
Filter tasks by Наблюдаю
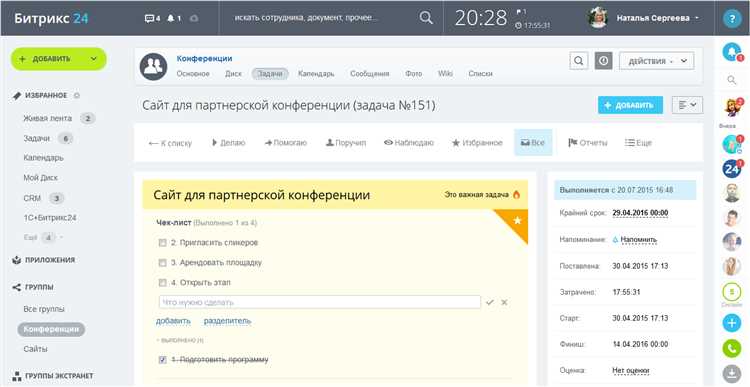409,143
